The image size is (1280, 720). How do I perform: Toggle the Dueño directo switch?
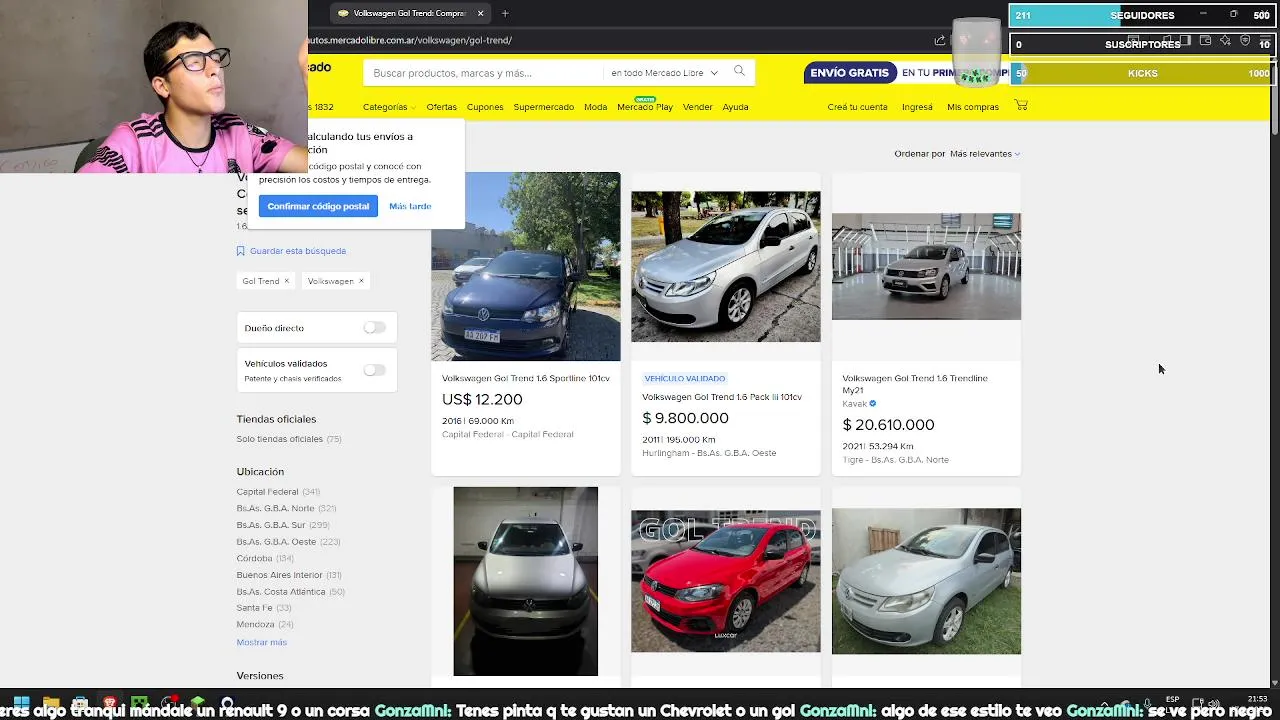coord(374,327)
